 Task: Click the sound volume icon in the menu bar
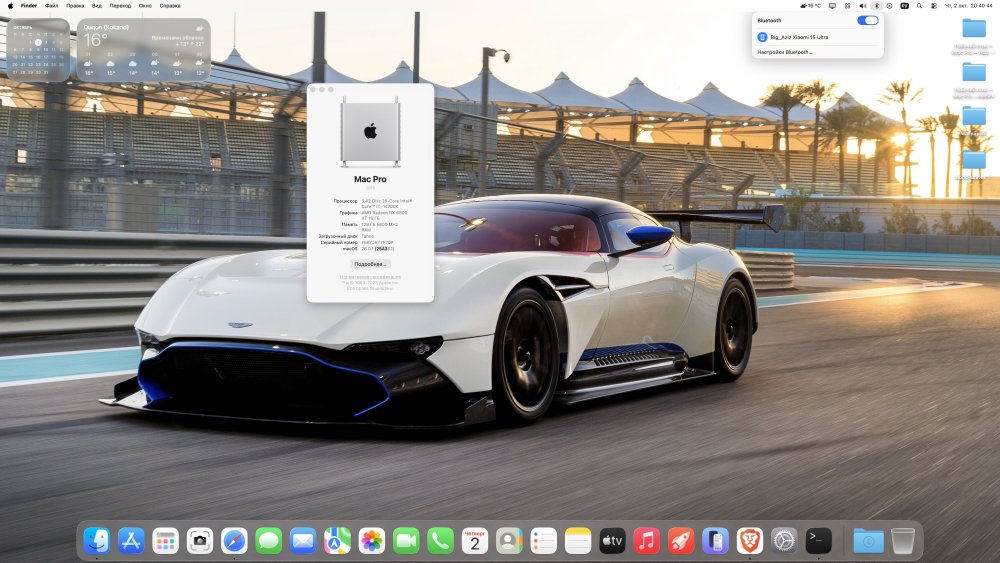click(x=862, y=6)
